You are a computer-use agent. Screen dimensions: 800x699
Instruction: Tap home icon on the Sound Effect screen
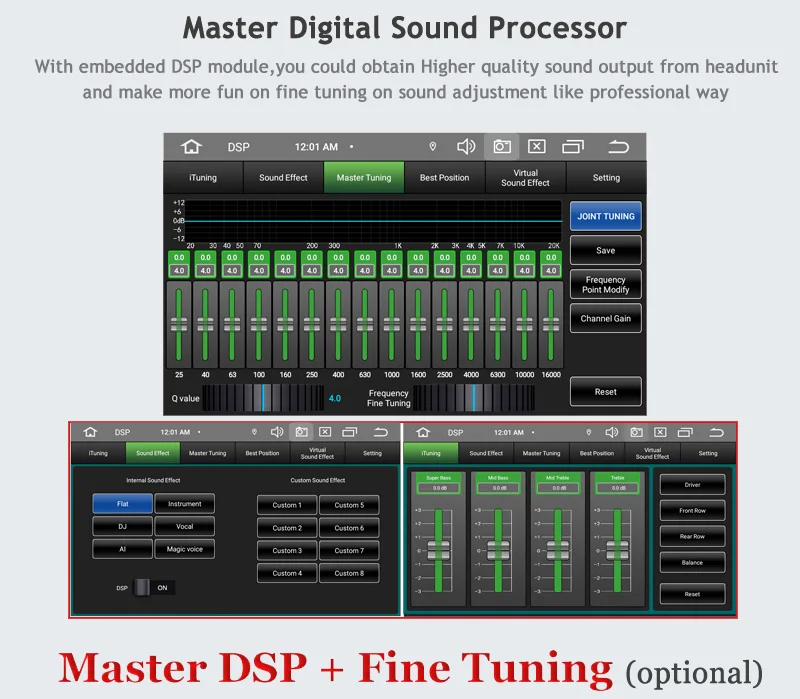[90, 432]
